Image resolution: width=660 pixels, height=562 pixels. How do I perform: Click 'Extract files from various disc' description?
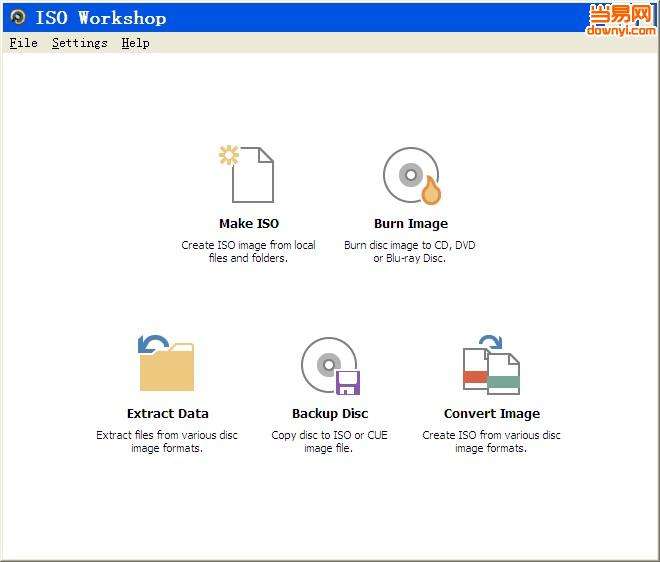(x=167, y=441)
